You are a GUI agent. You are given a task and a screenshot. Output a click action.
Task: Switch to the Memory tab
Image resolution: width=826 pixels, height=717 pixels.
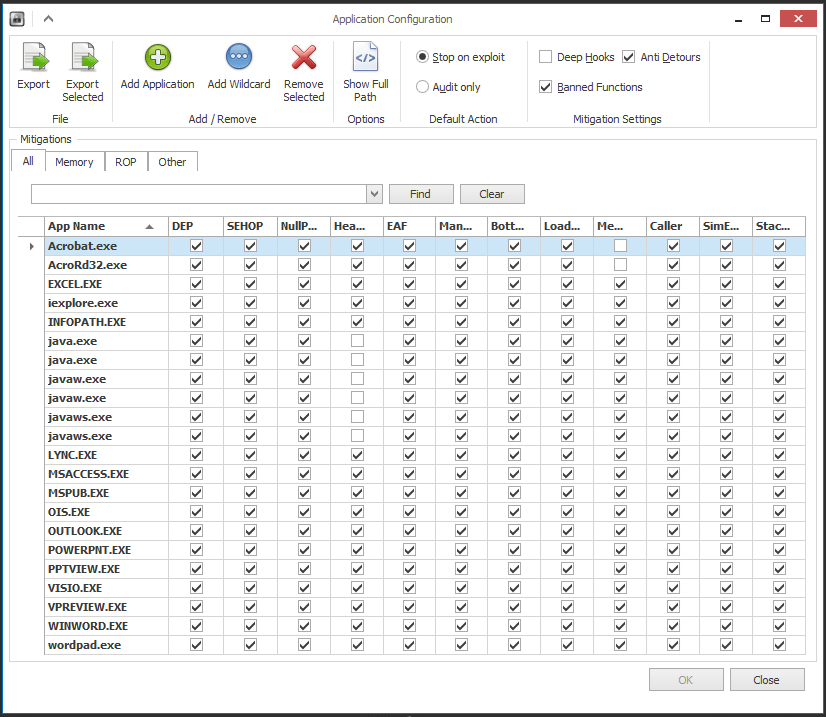tap(74, 162)
